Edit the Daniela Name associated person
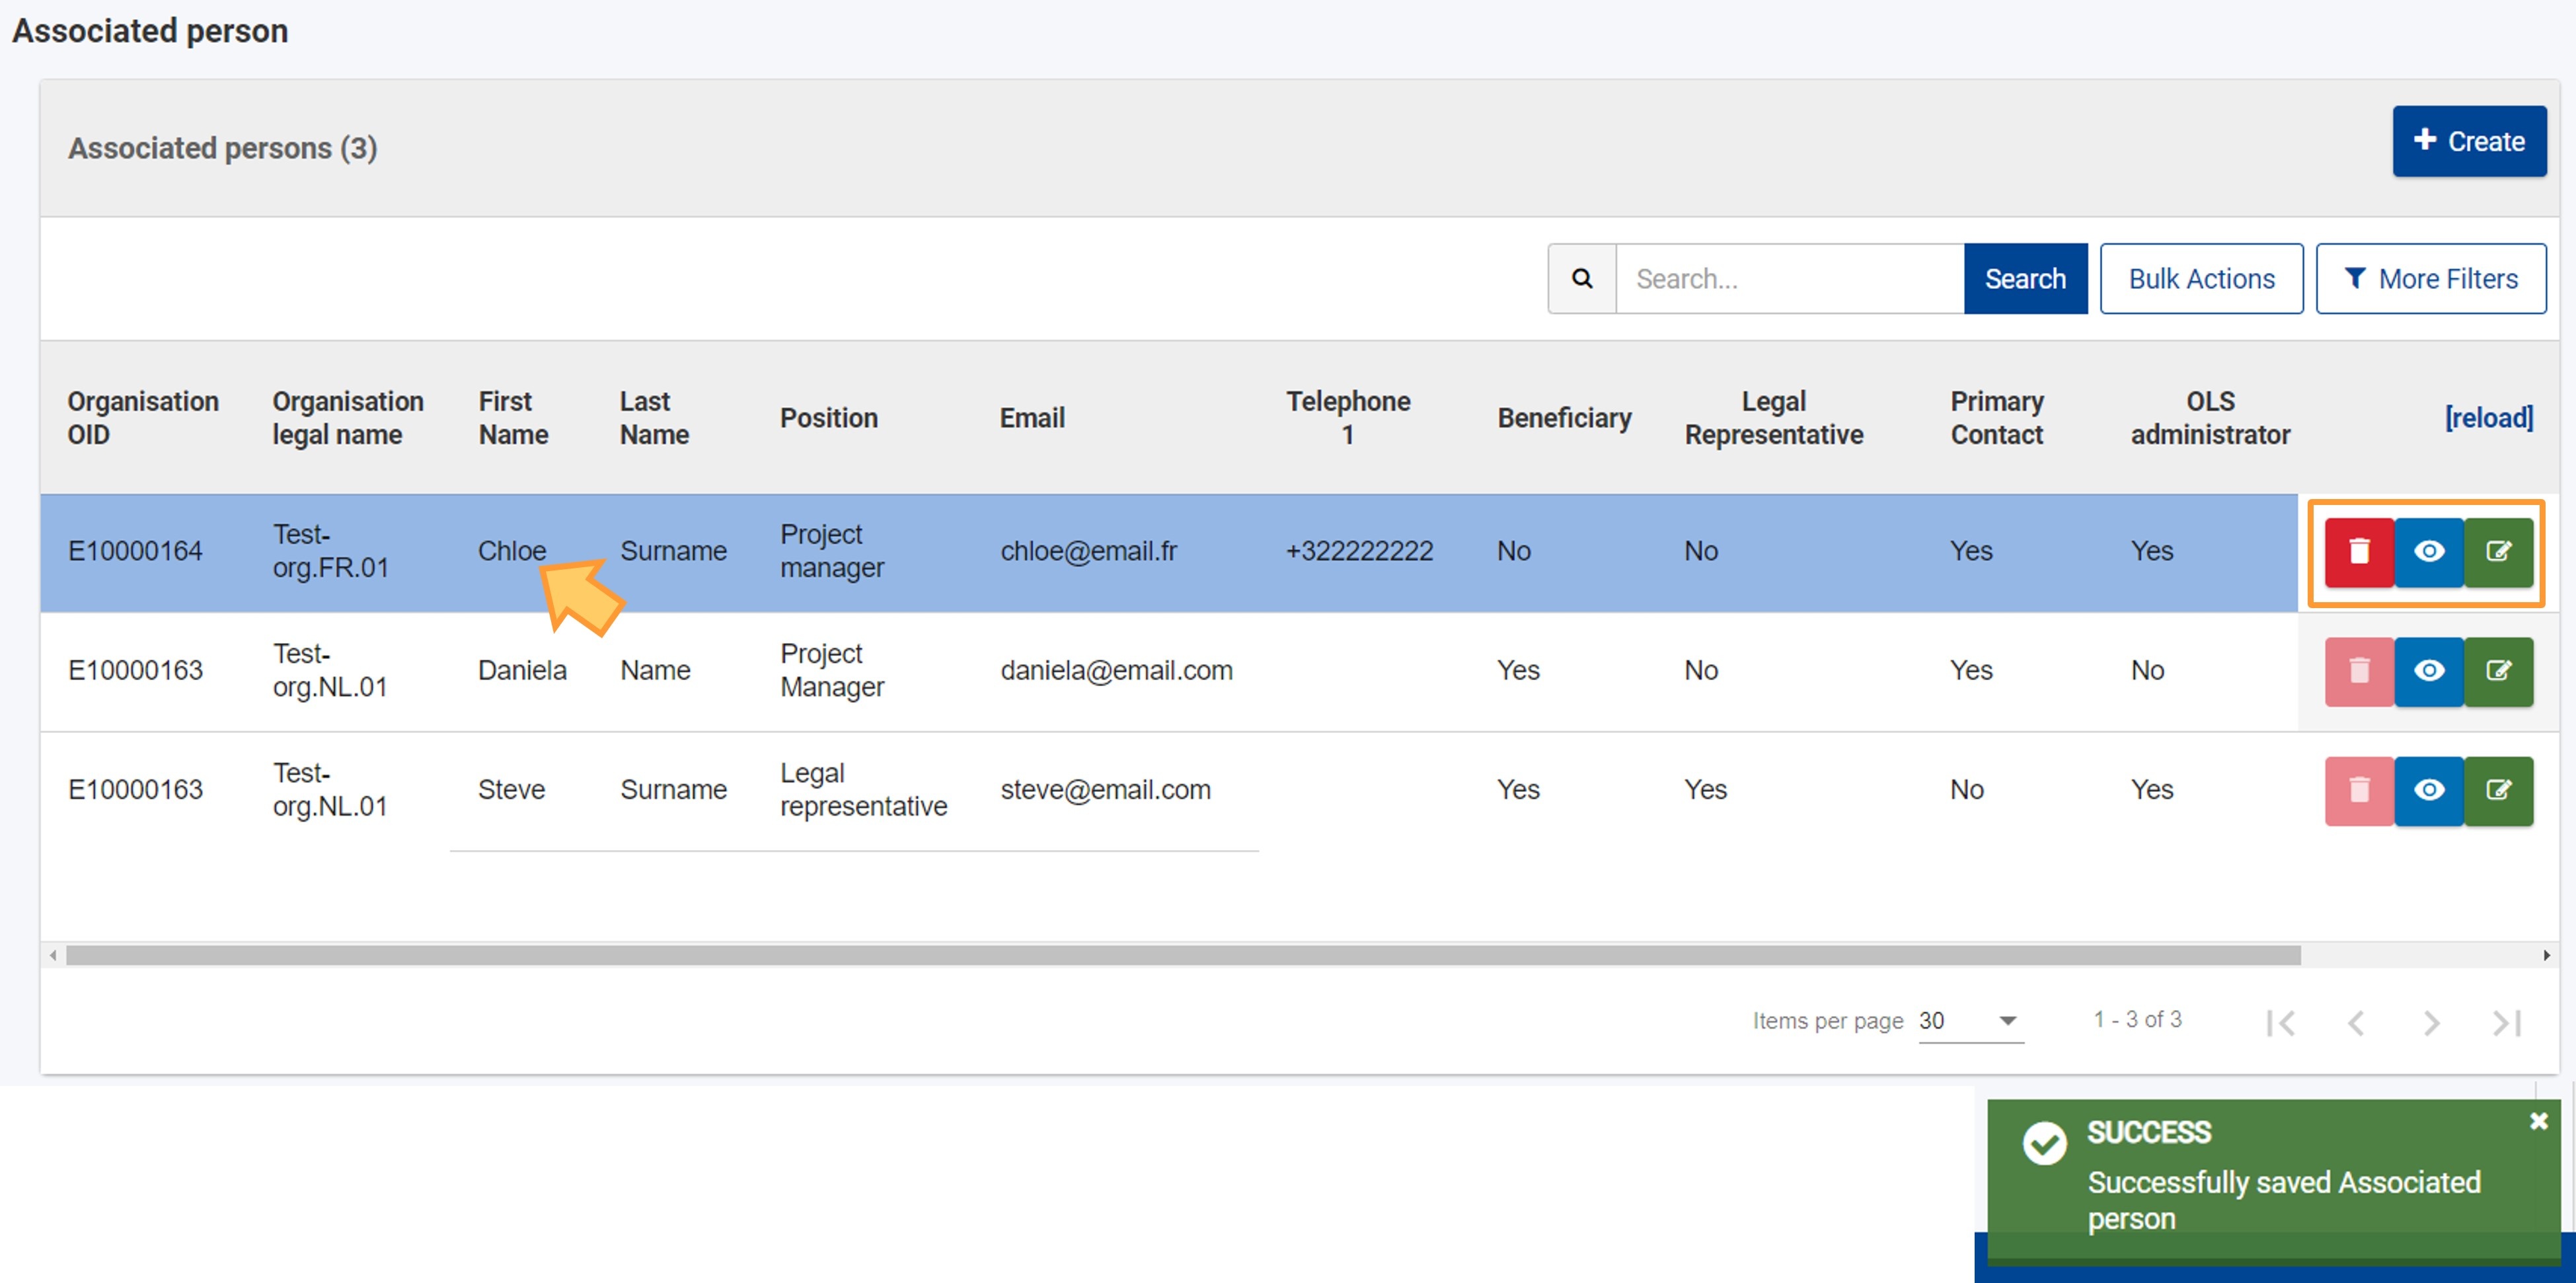 coord(2499,671)
